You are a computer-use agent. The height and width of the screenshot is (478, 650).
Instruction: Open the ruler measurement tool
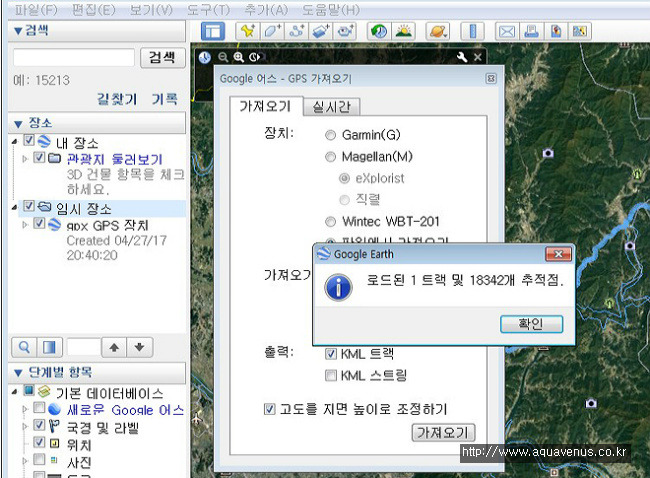pyautogui.click(x=473, y=32)
